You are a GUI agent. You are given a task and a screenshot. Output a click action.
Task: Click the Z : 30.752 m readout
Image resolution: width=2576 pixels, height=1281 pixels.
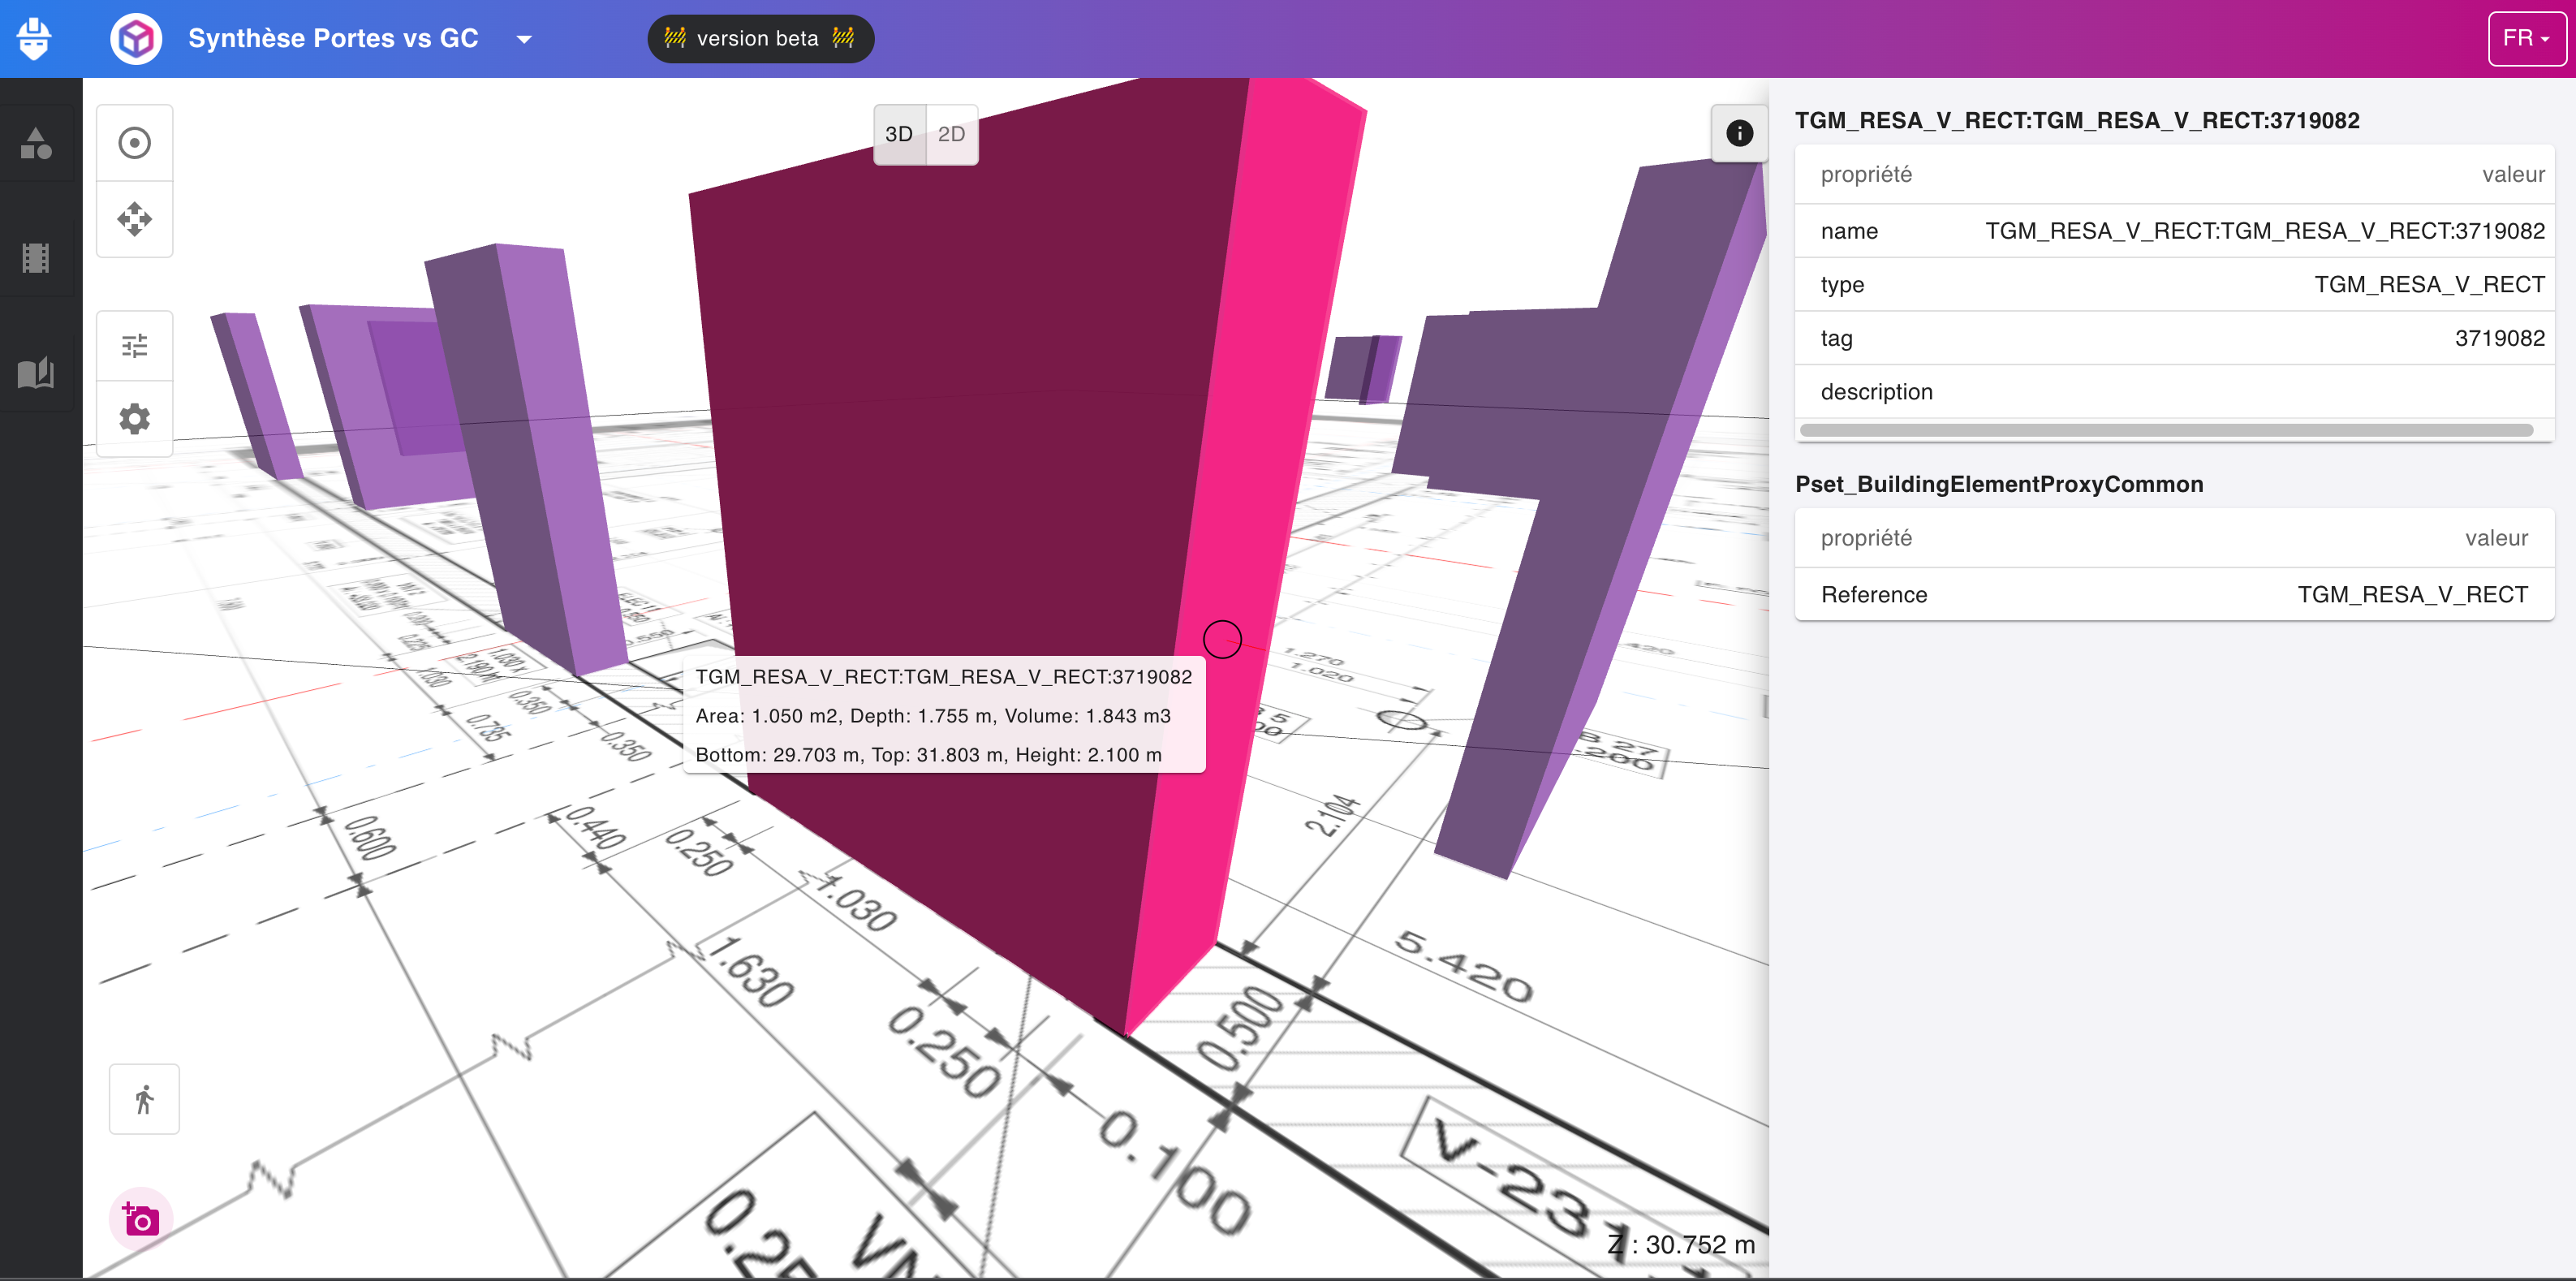pyautogui.click(x=1680, y=1245)
